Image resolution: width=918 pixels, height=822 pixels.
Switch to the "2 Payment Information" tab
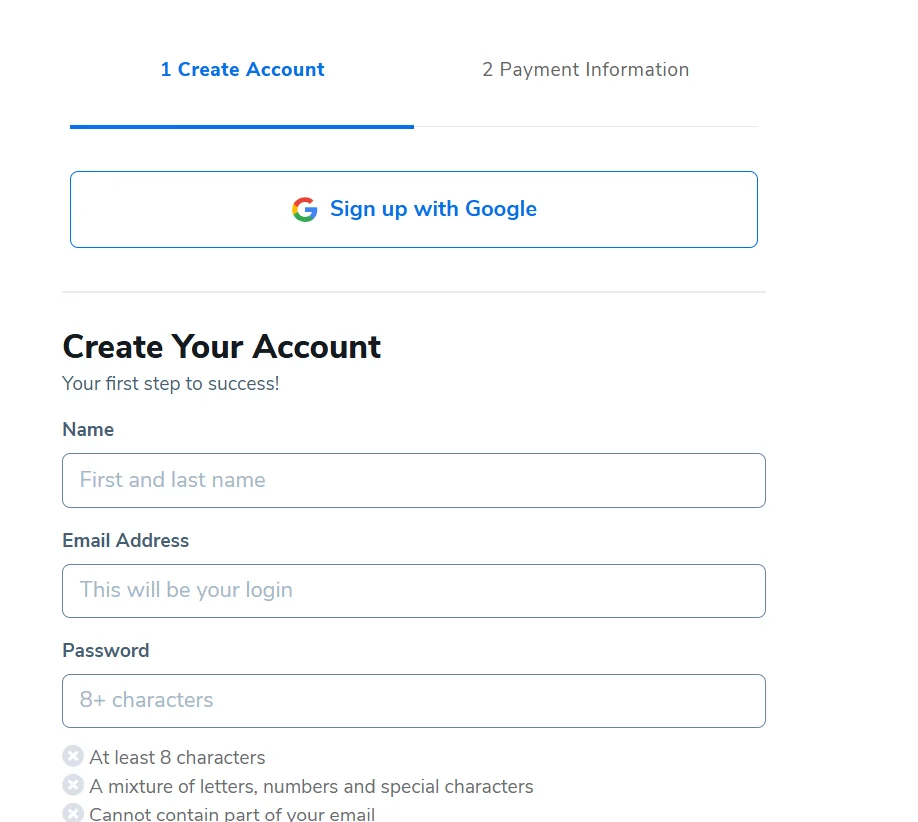[x=585, y=69]
